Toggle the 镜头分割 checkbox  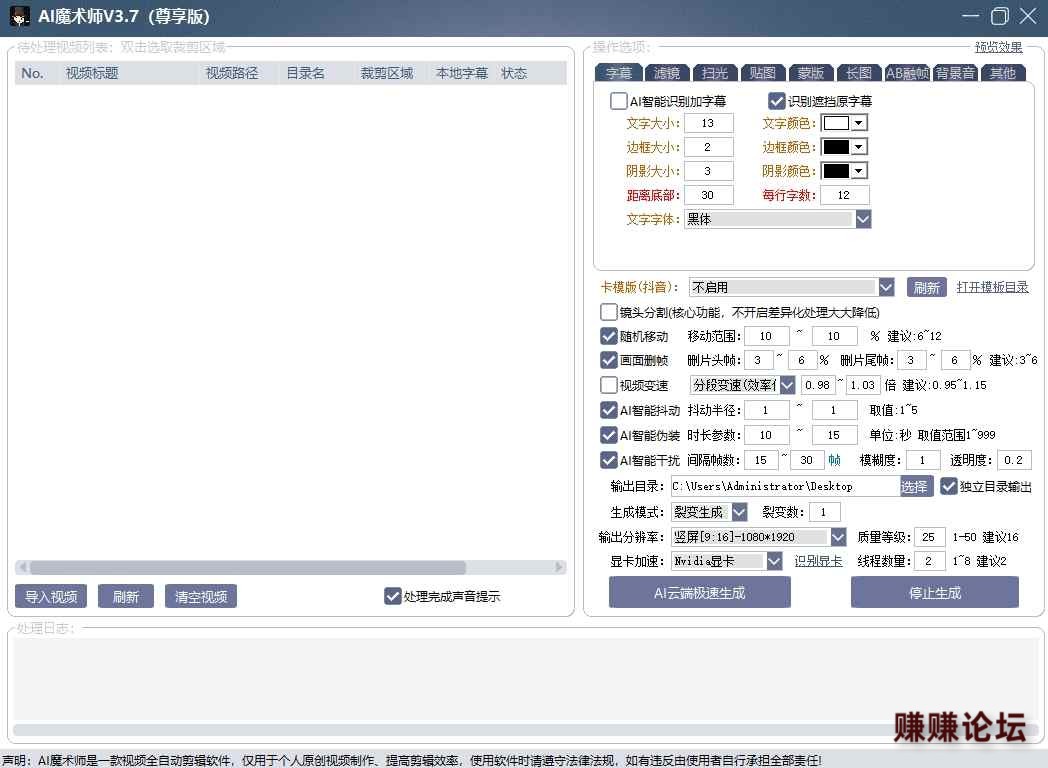click(x=608, y=312)
